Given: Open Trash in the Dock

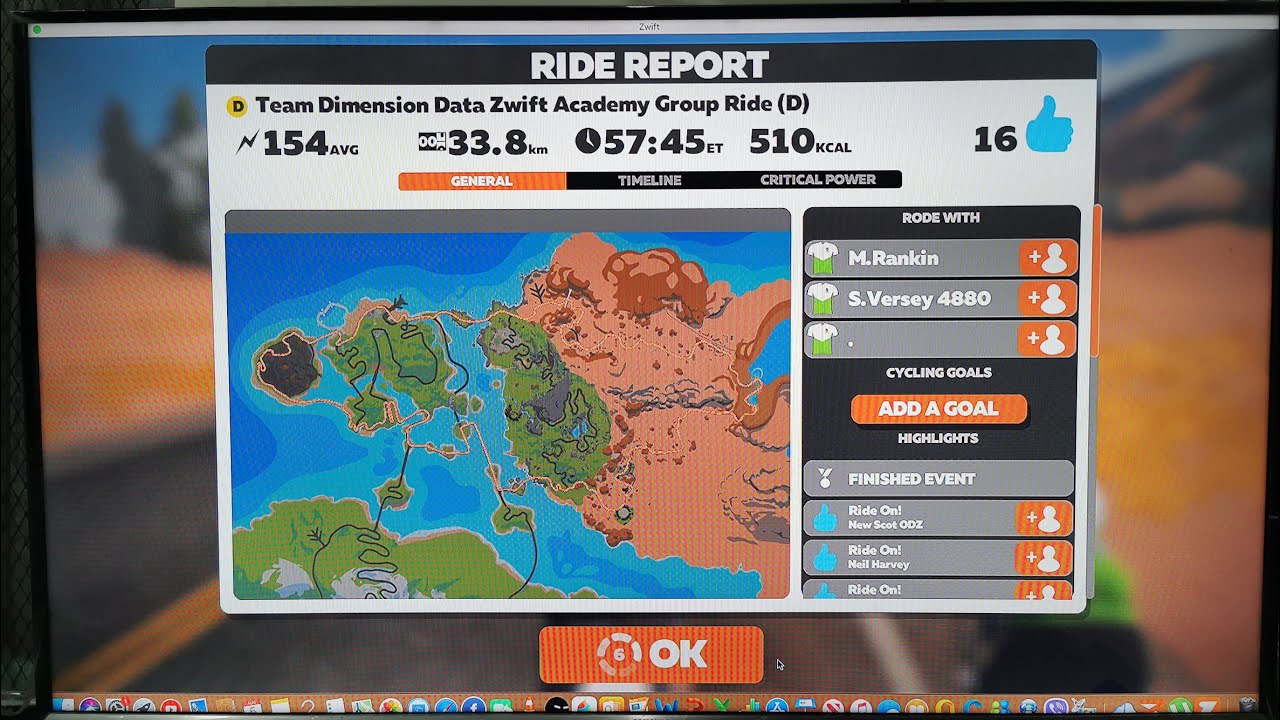Looking at the screenshot, I should click(1246, 707).
